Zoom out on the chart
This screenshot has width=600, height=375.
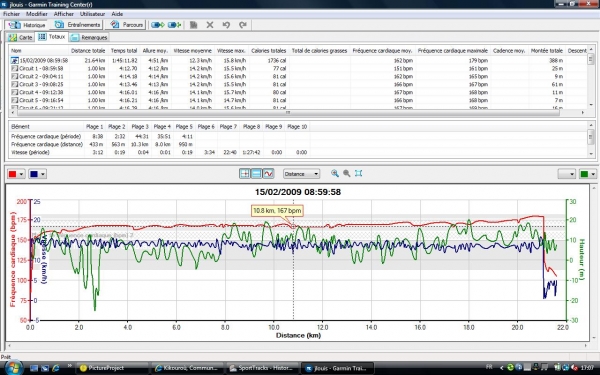[347, 173]
